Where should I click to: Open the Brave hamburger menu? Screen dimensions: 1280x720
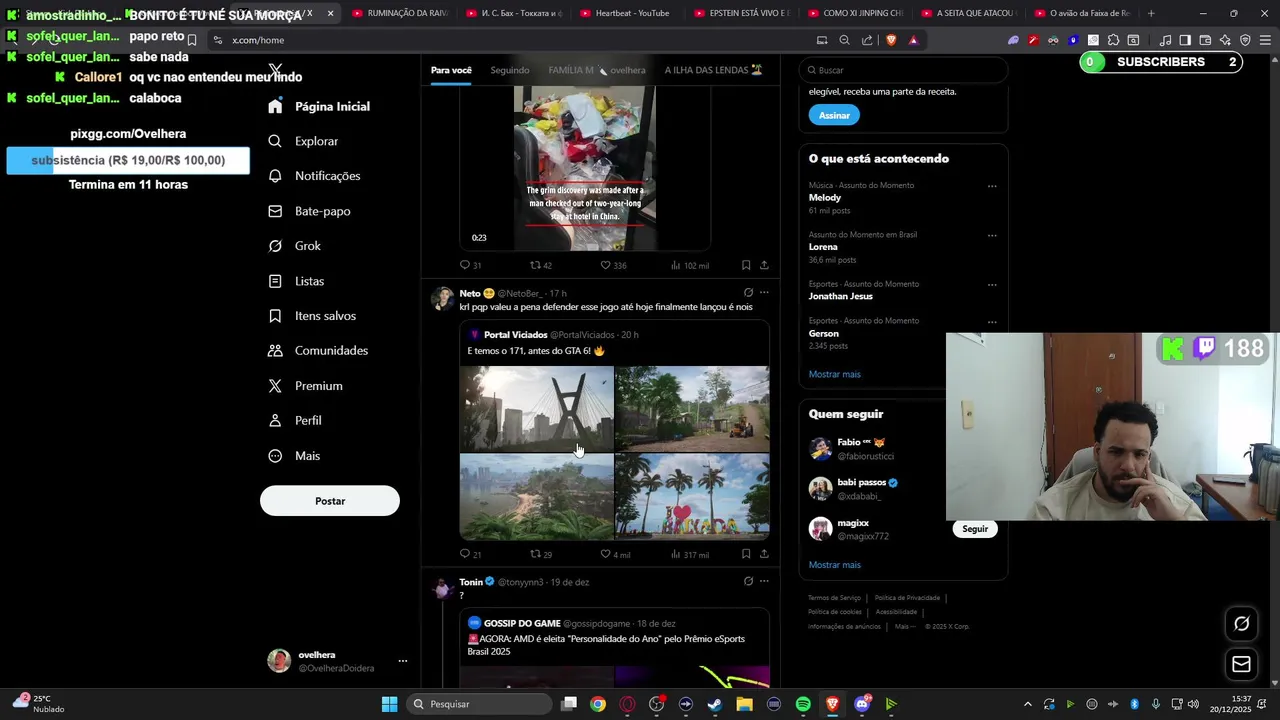coord(1265,40)
